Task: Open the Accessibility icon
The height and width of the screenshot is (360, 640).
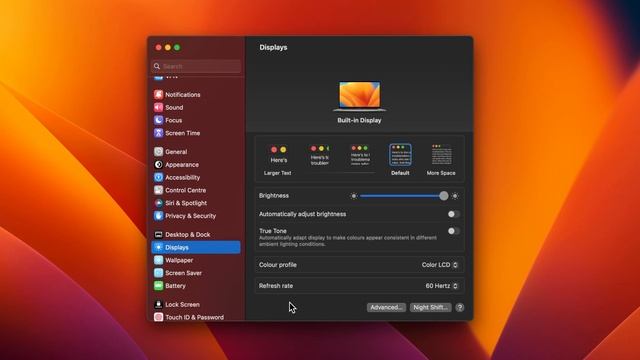Action: pyautogui.click(x=158, y=177)
